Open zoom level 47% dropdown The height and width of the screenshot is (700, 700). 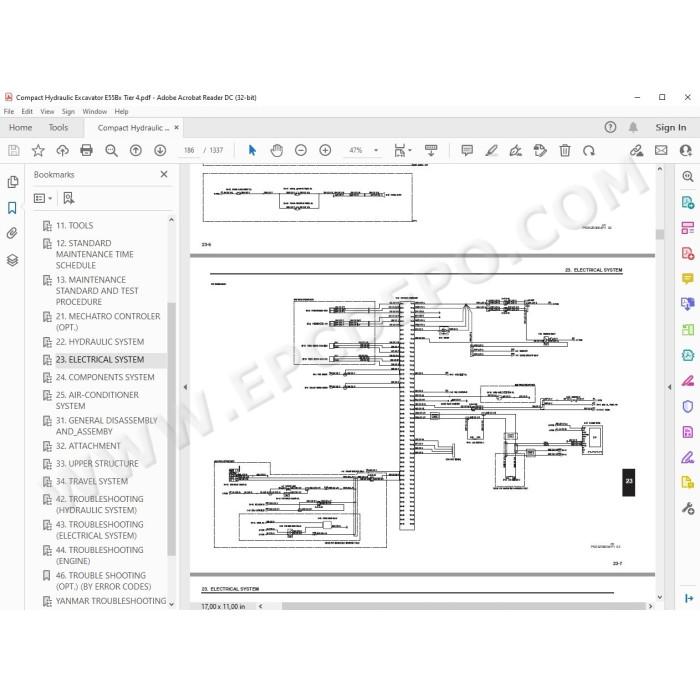[x=376, y=150]
